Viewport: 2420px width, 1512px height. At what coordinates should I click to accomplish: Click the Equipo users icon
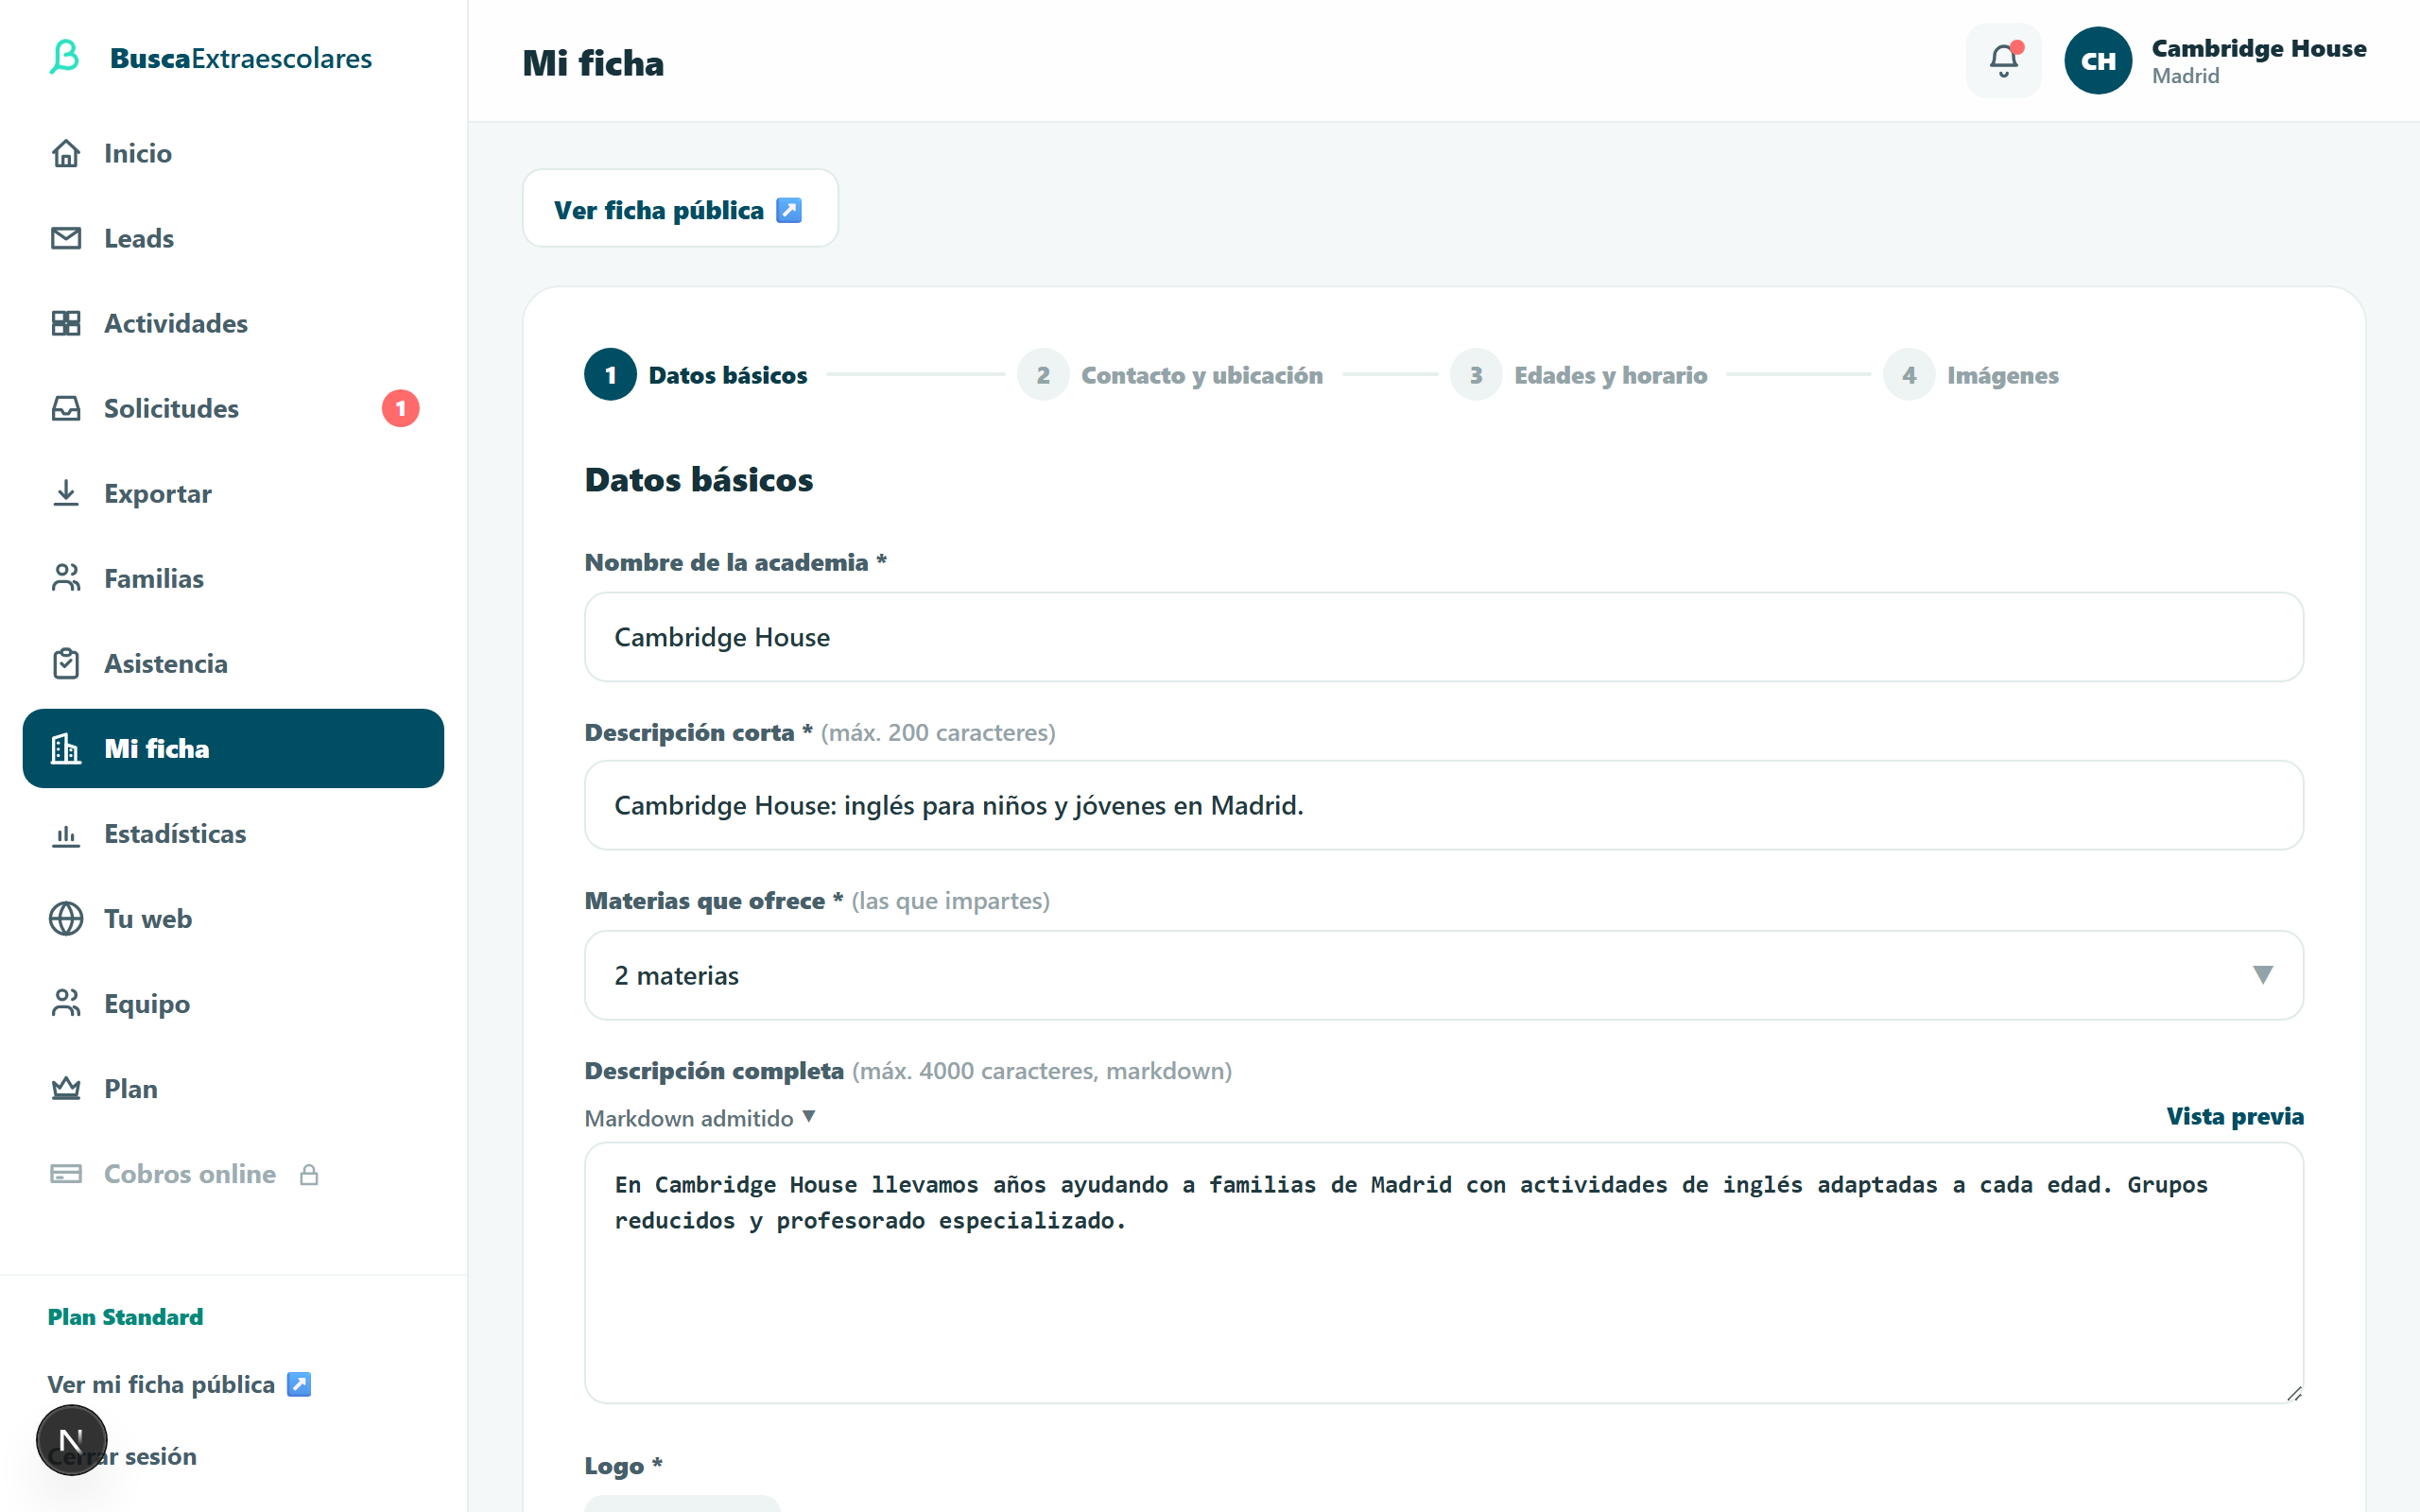tap(66, 1003)
